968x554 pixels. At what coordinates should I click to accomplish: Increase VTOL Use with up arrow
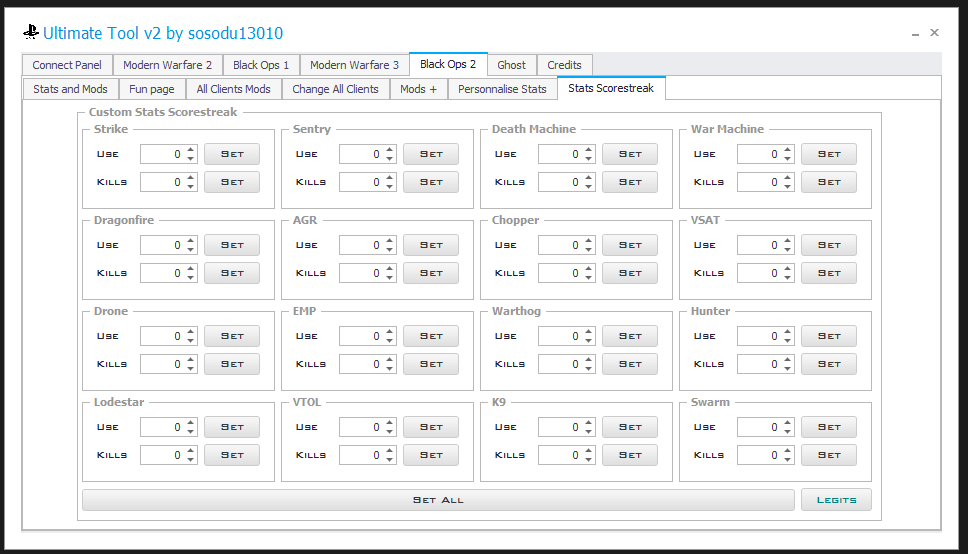point(390,422)
